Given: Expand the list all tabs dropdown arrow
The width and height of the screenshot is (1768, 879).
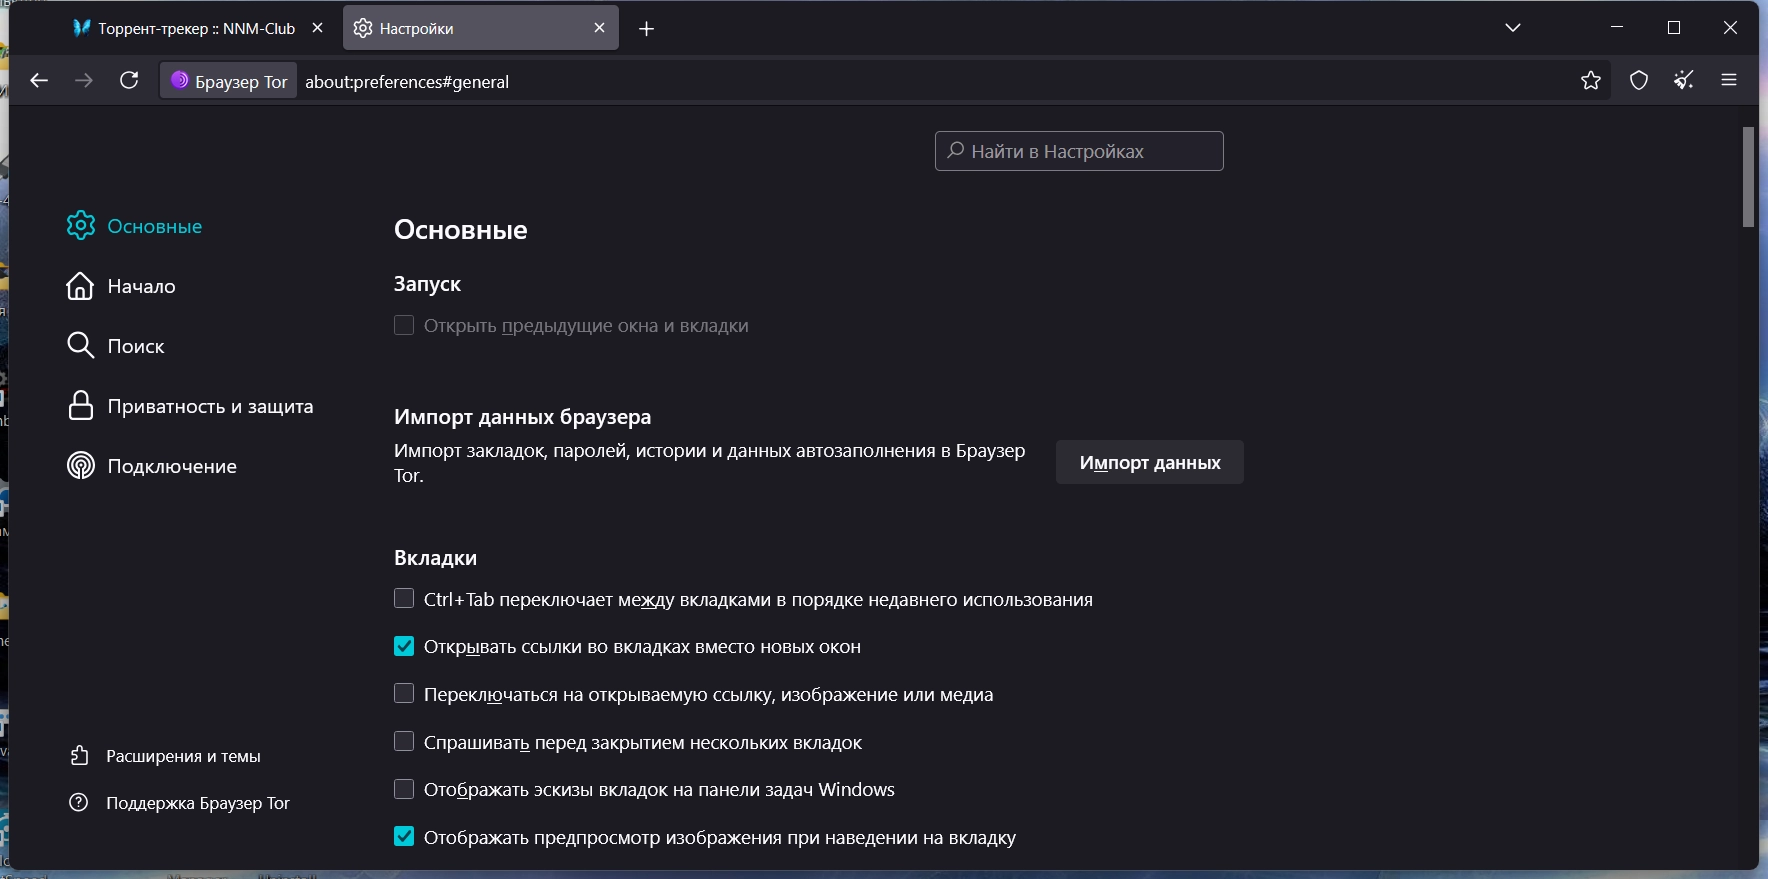Looking at the screenshot, I should (1513, 28).
